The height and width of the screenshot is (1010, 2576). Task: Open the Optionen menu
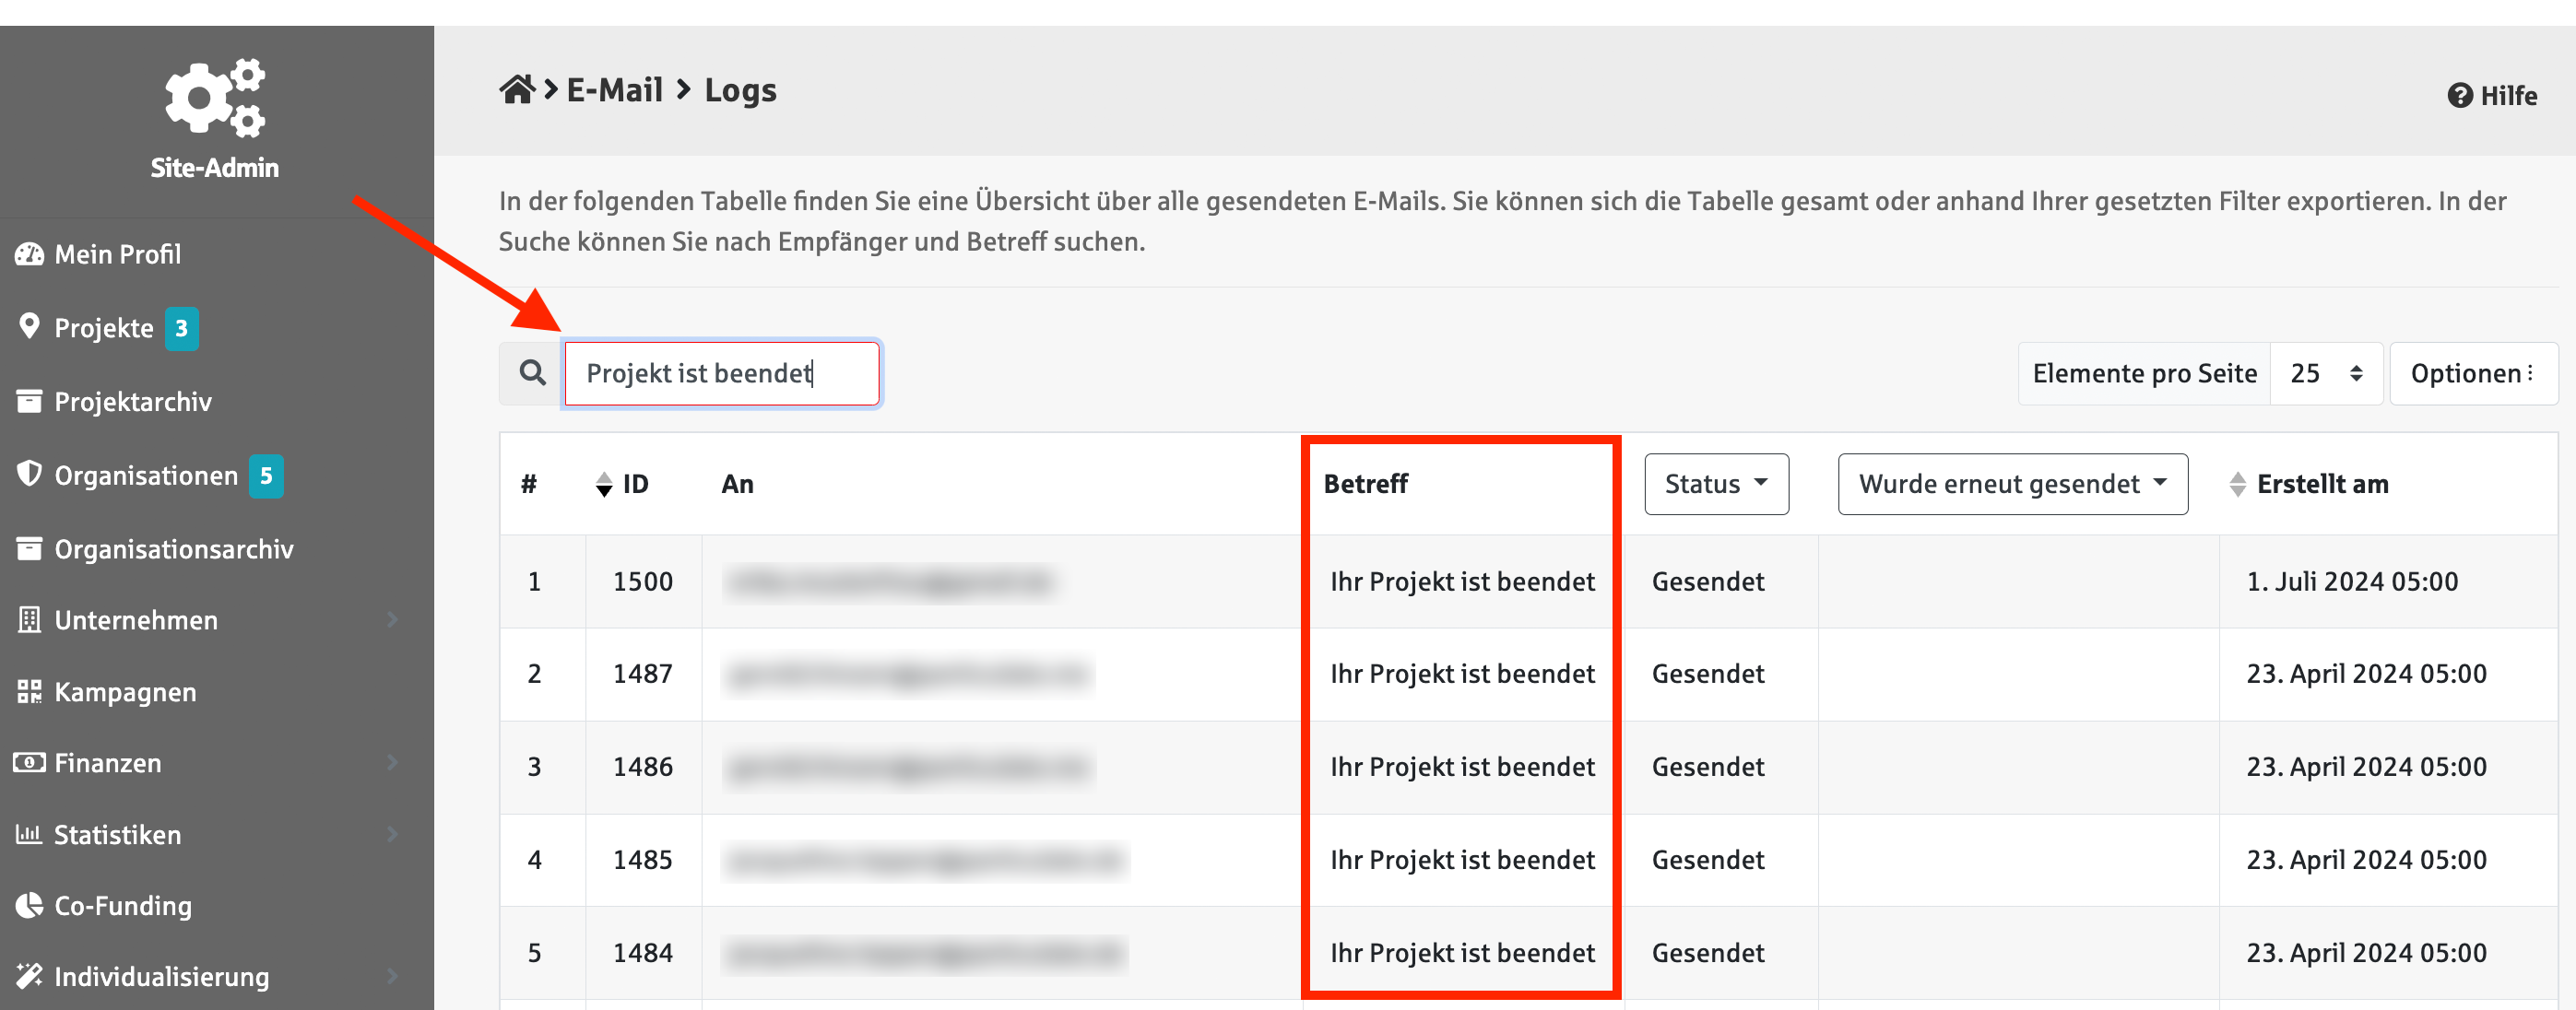click(x=2472, y=373)
